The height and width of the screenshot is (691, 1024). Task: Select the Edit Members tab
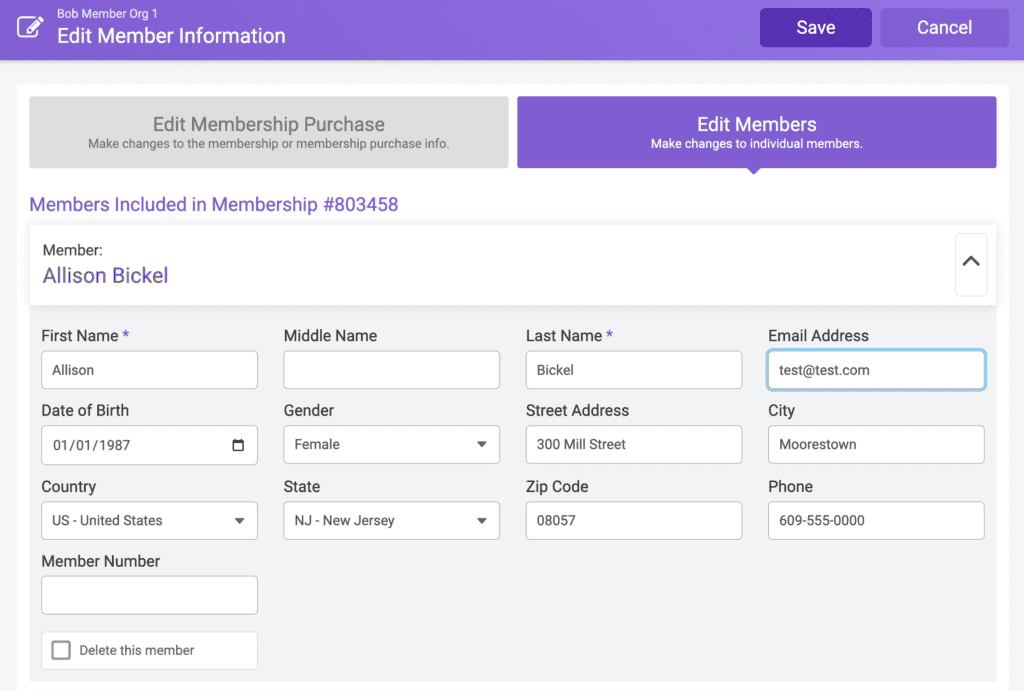[x=756, y=132]
